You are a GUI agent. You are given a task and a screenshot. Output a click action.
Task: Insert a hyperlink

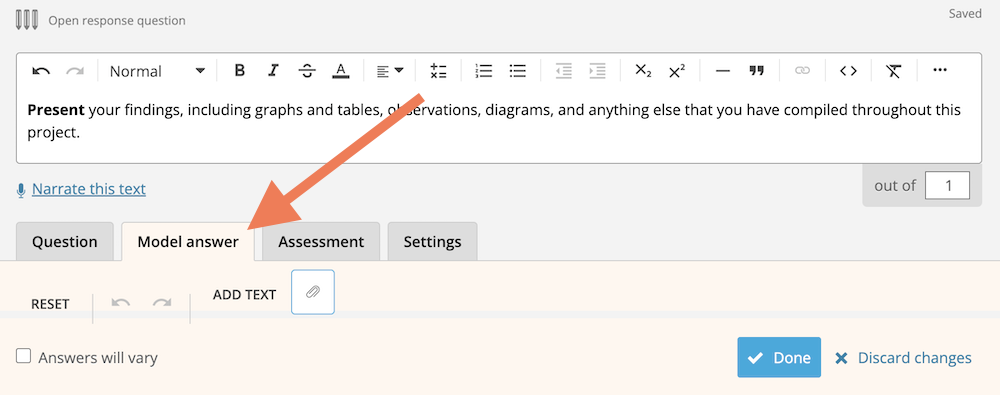(x=802, y=71)
